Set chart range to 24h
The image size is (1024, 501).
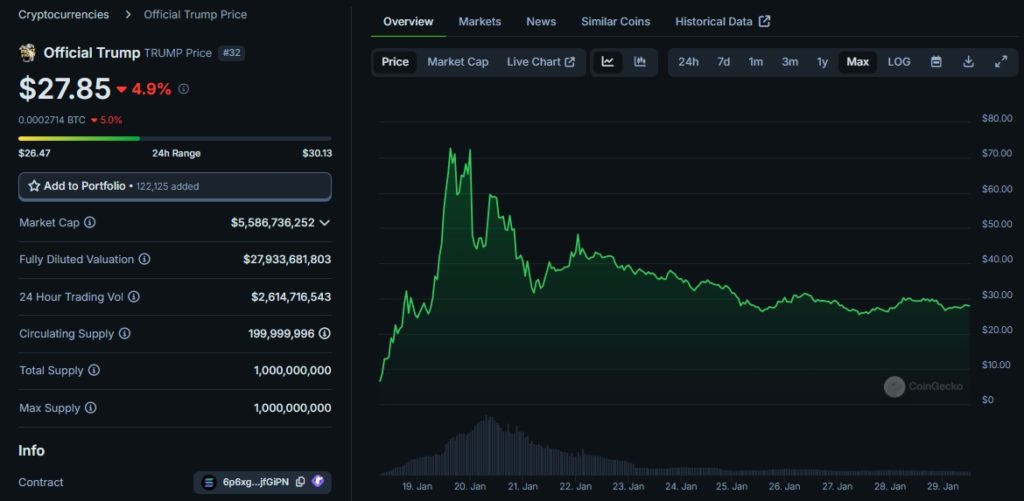pyautogui.click(x=688, y=62)
